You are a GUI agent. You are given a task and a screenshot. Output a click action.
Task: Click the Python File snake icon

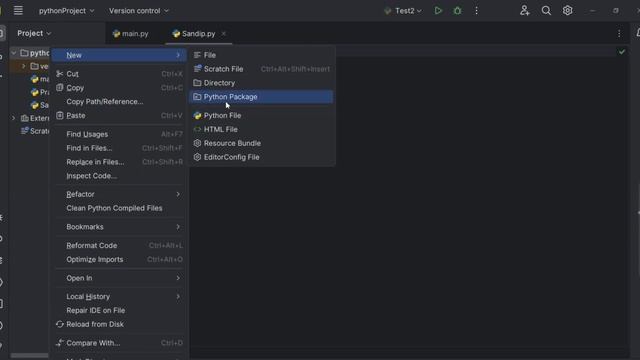click(x=197, y=116)
